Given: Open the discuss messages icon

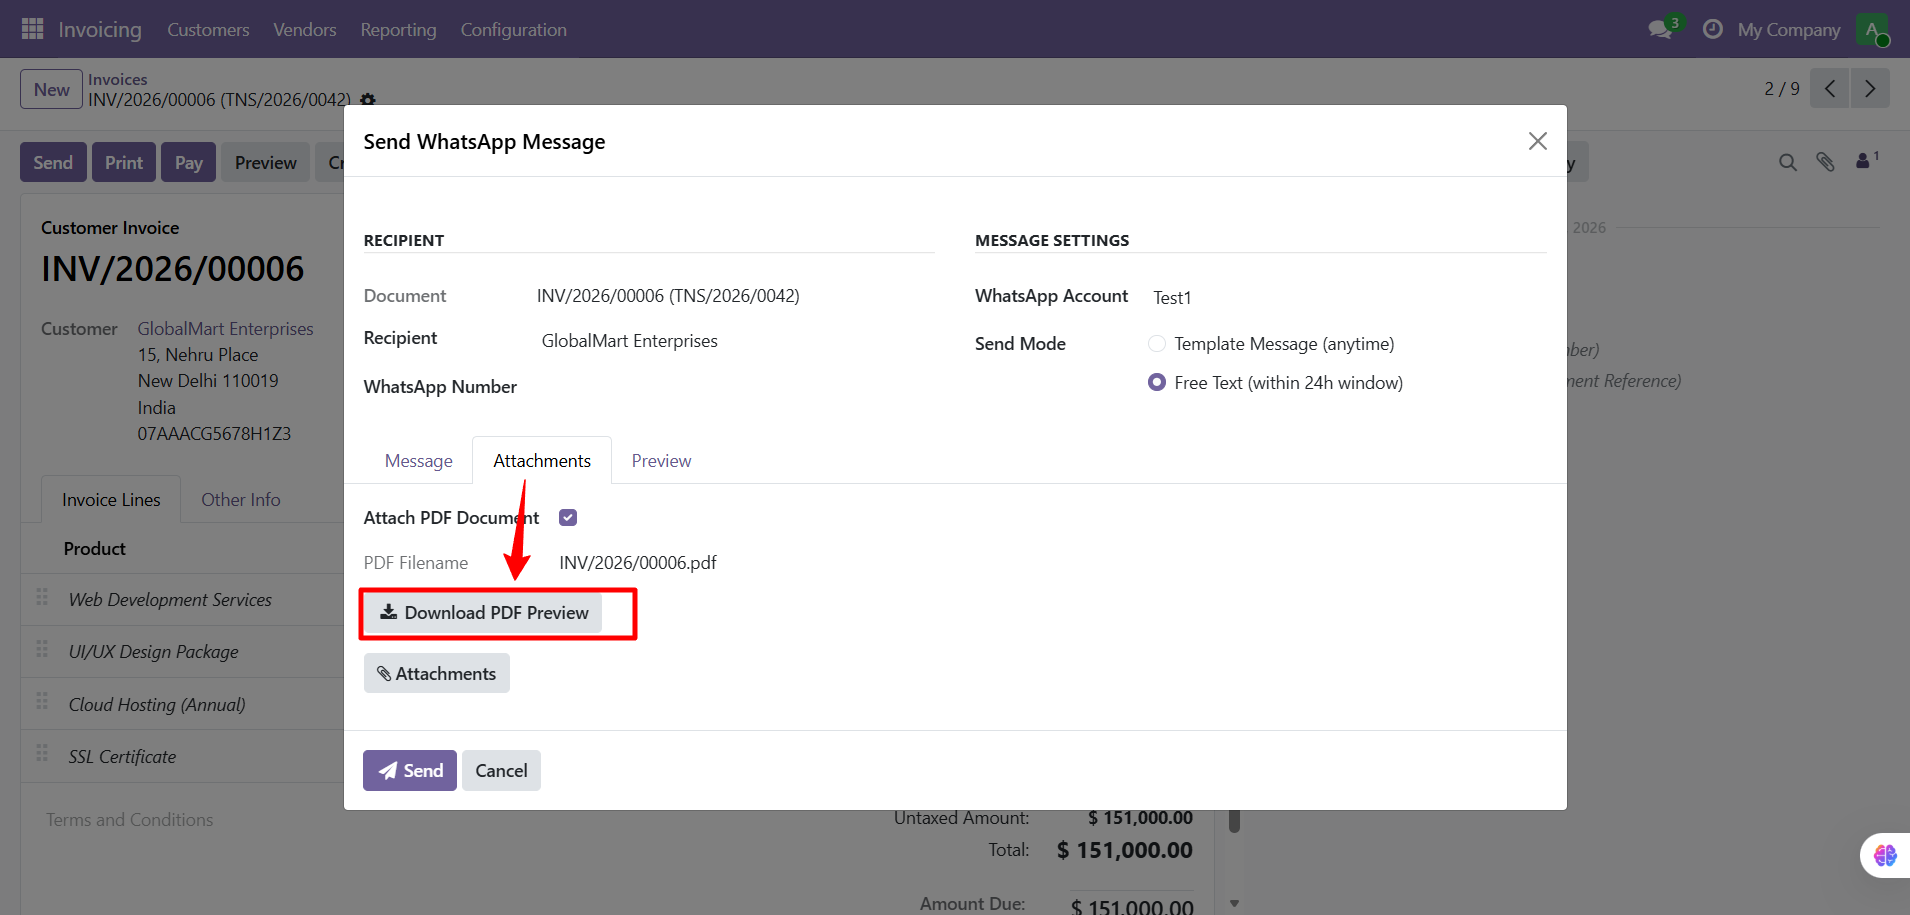Looking at the screenshot, I should coord(1661,29).
